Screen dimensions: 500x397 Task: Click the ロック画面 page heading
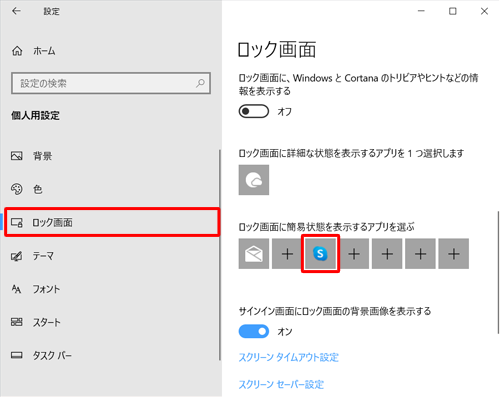277,49
